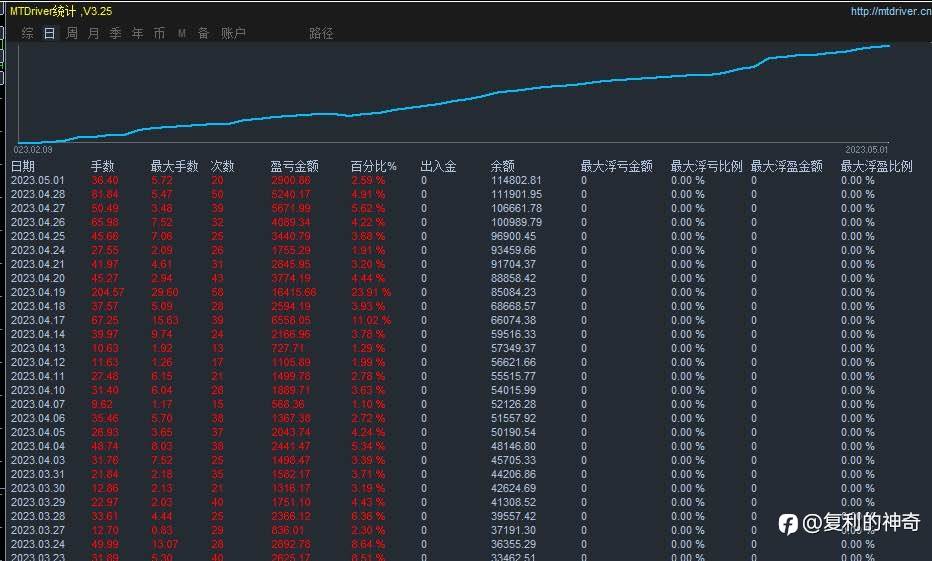Screen dimensions: 932x561
Task: Open the 季 quarterly tab
Action: coord(115,33)
